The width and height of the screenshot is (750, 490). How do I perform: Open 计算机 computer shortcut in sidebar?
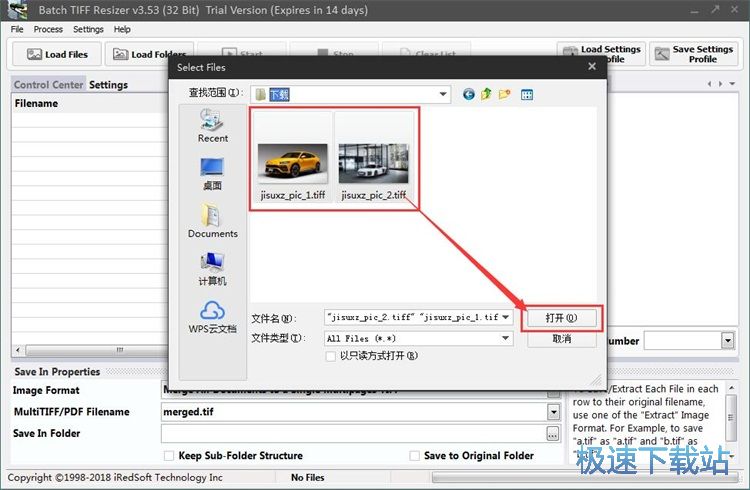212,269
